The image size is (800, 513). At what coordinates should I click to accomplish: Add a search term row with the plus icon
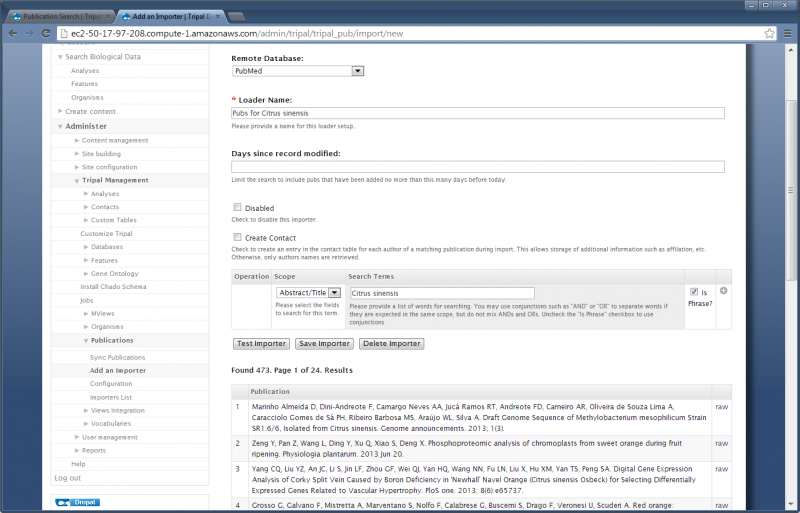coord(723,290)
